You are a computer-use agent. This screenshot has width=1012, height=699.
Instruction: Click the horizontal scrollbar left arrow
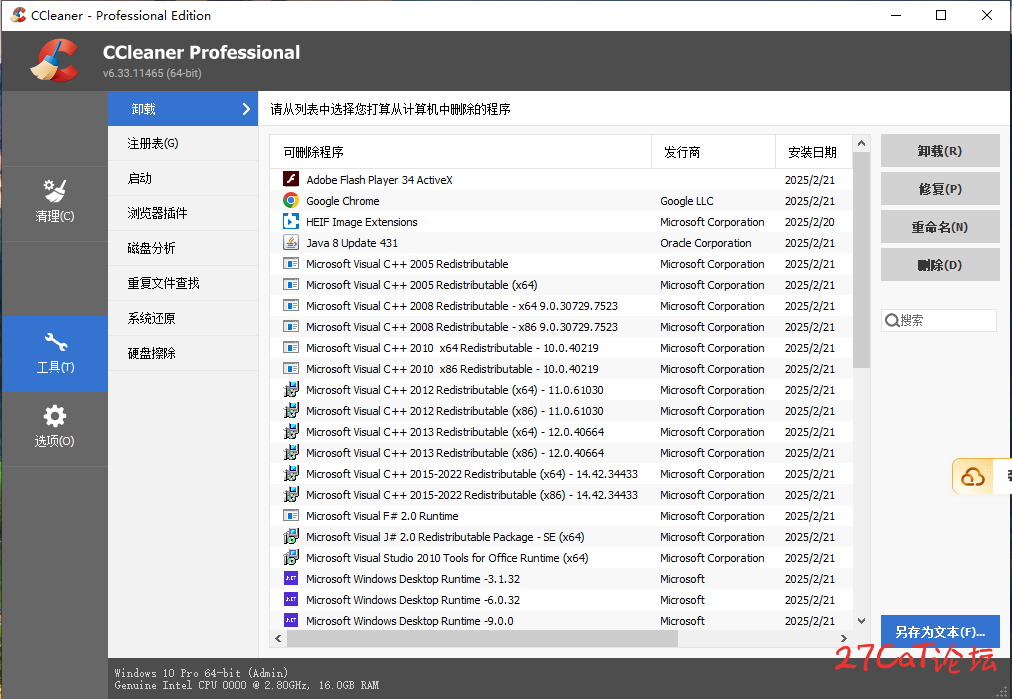[278, 638]
